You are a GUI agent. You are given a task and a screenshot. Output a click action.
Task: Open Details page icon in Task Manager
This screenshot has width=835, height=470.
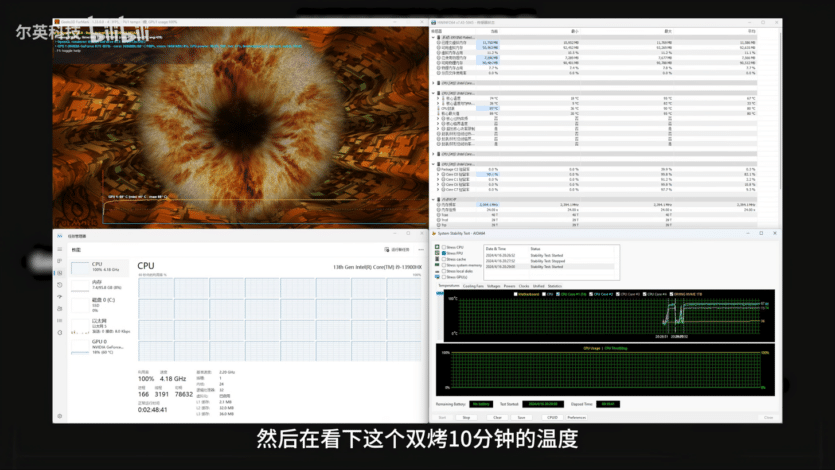point(60,320)
